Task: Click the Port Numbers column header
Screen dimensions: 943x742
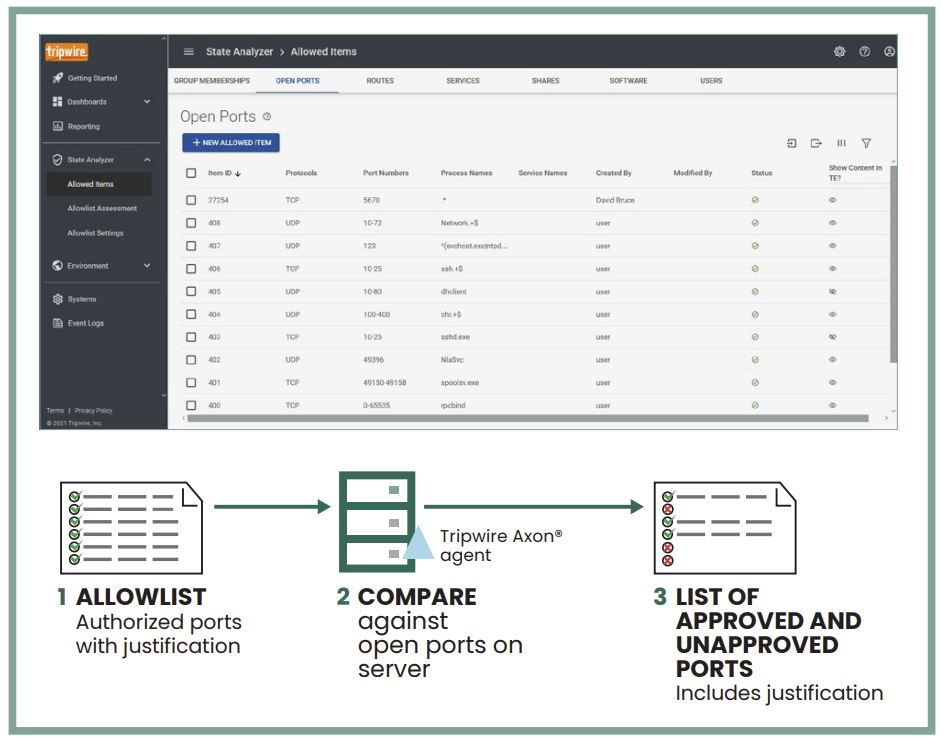Action: 385,173
